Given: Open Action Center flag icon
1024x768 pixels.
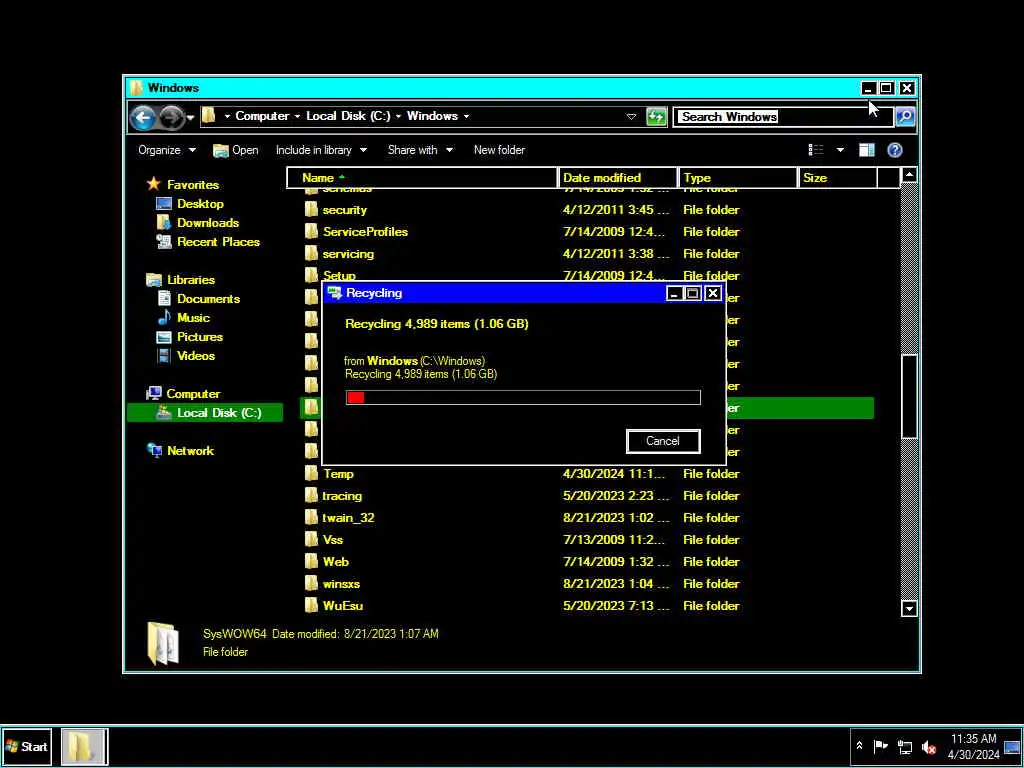Looking at the screenshot, I should click(x=880, y=746).
